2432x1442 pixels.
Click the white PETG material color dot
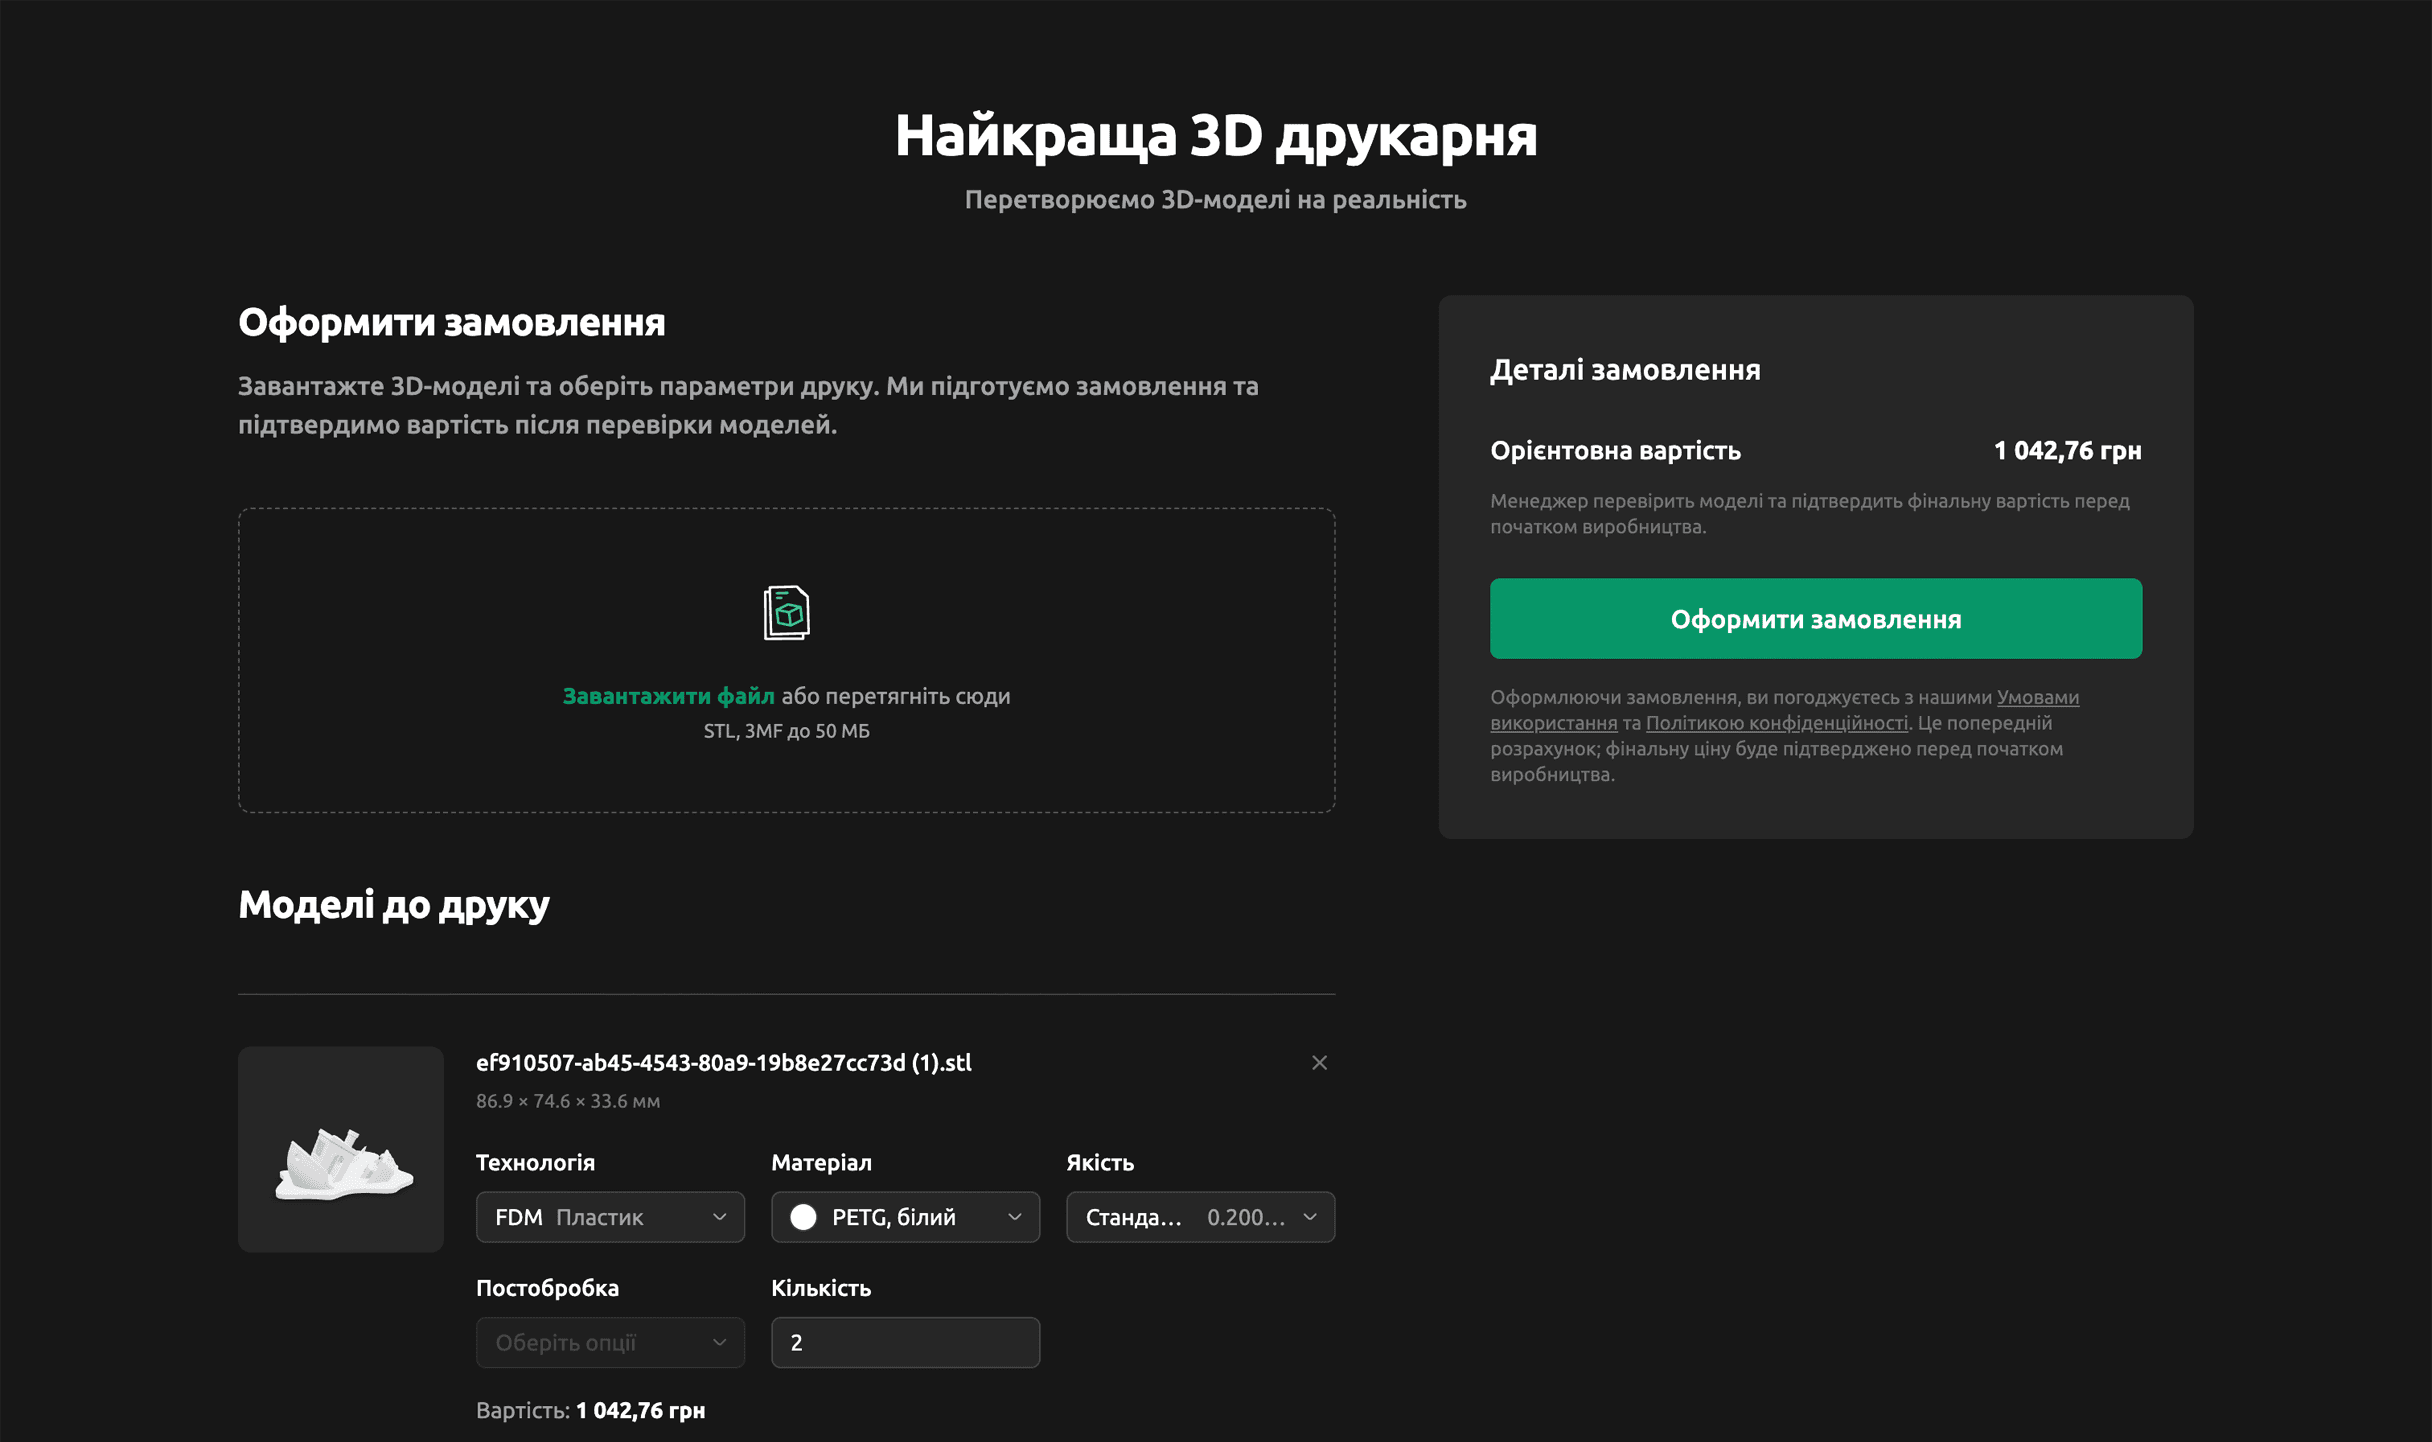[x=803, y=1217]
